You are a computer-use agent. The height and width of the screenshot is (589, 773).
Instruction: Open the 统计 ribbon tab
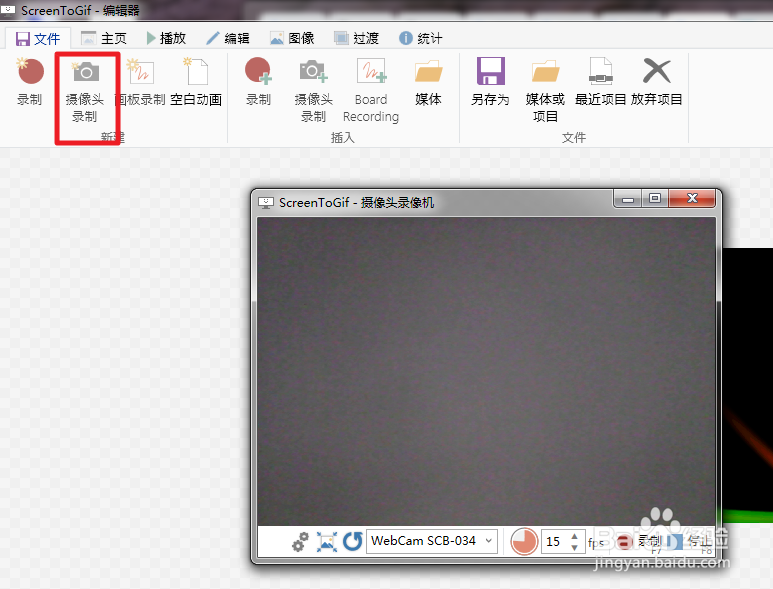[x=421, y=38]
